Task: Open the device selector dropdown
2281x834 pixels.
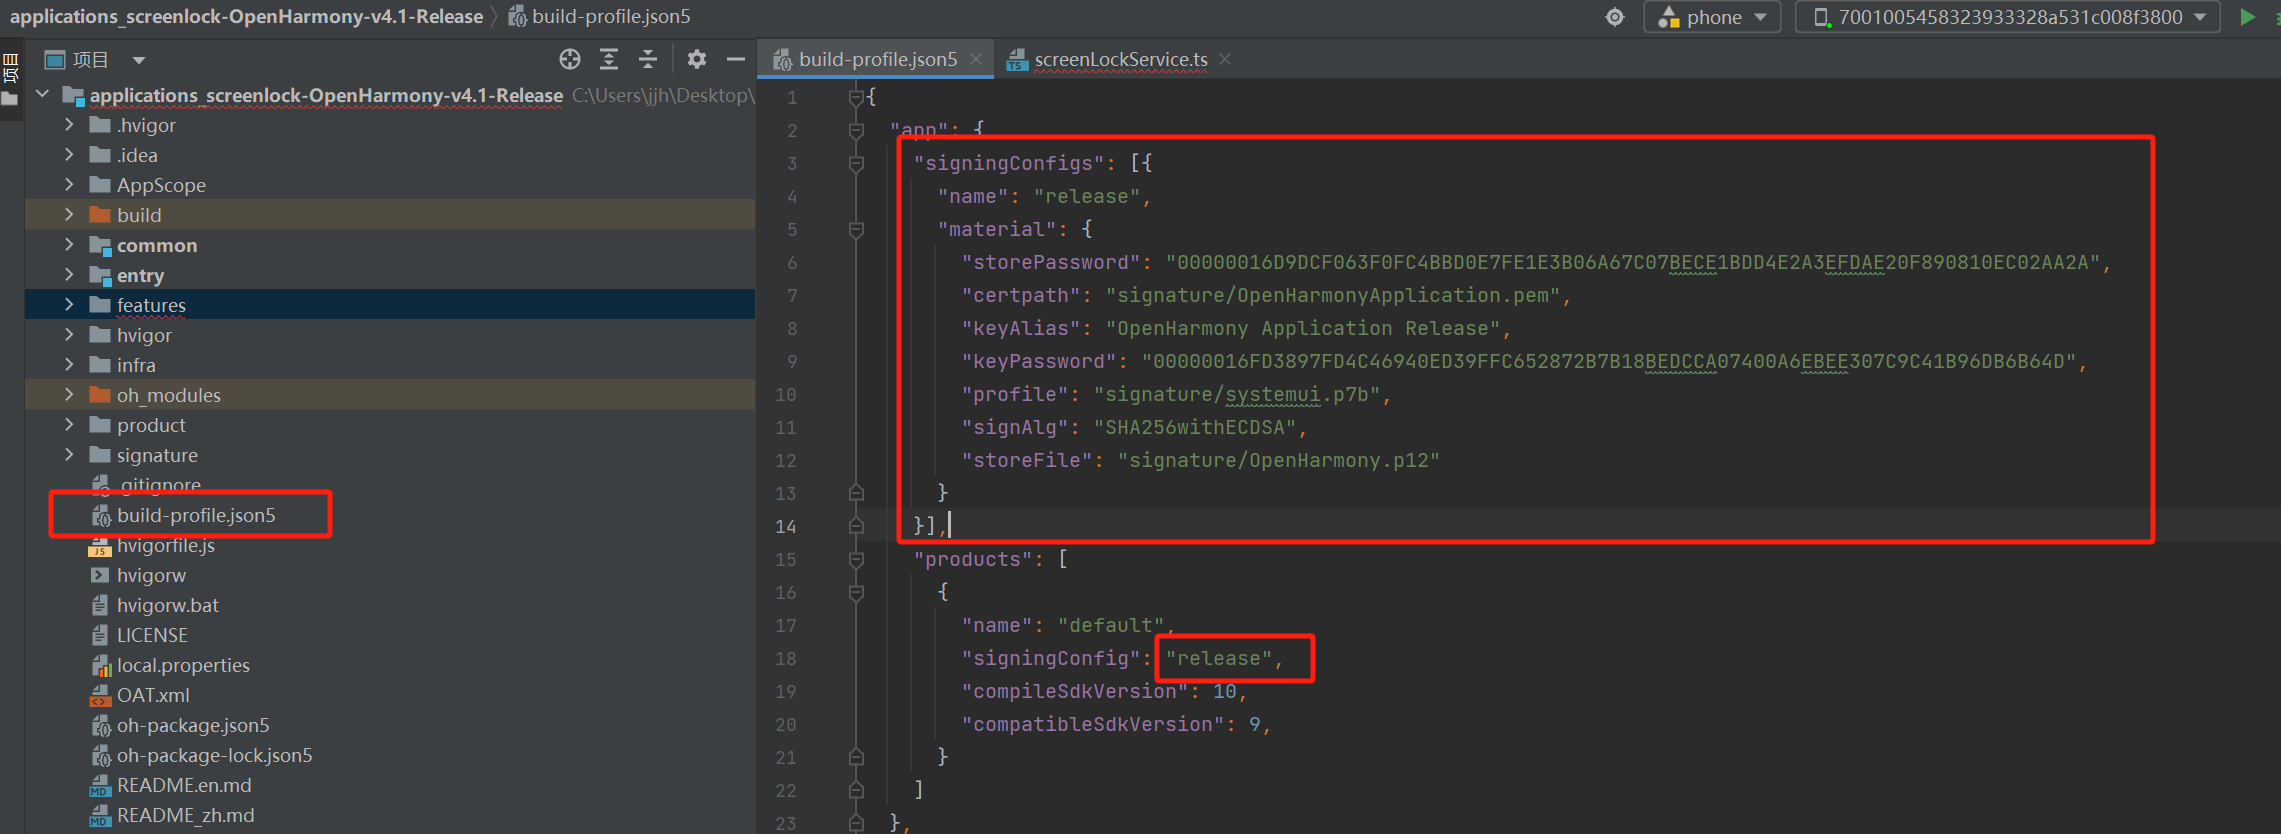Action: tap(2008, 17)
